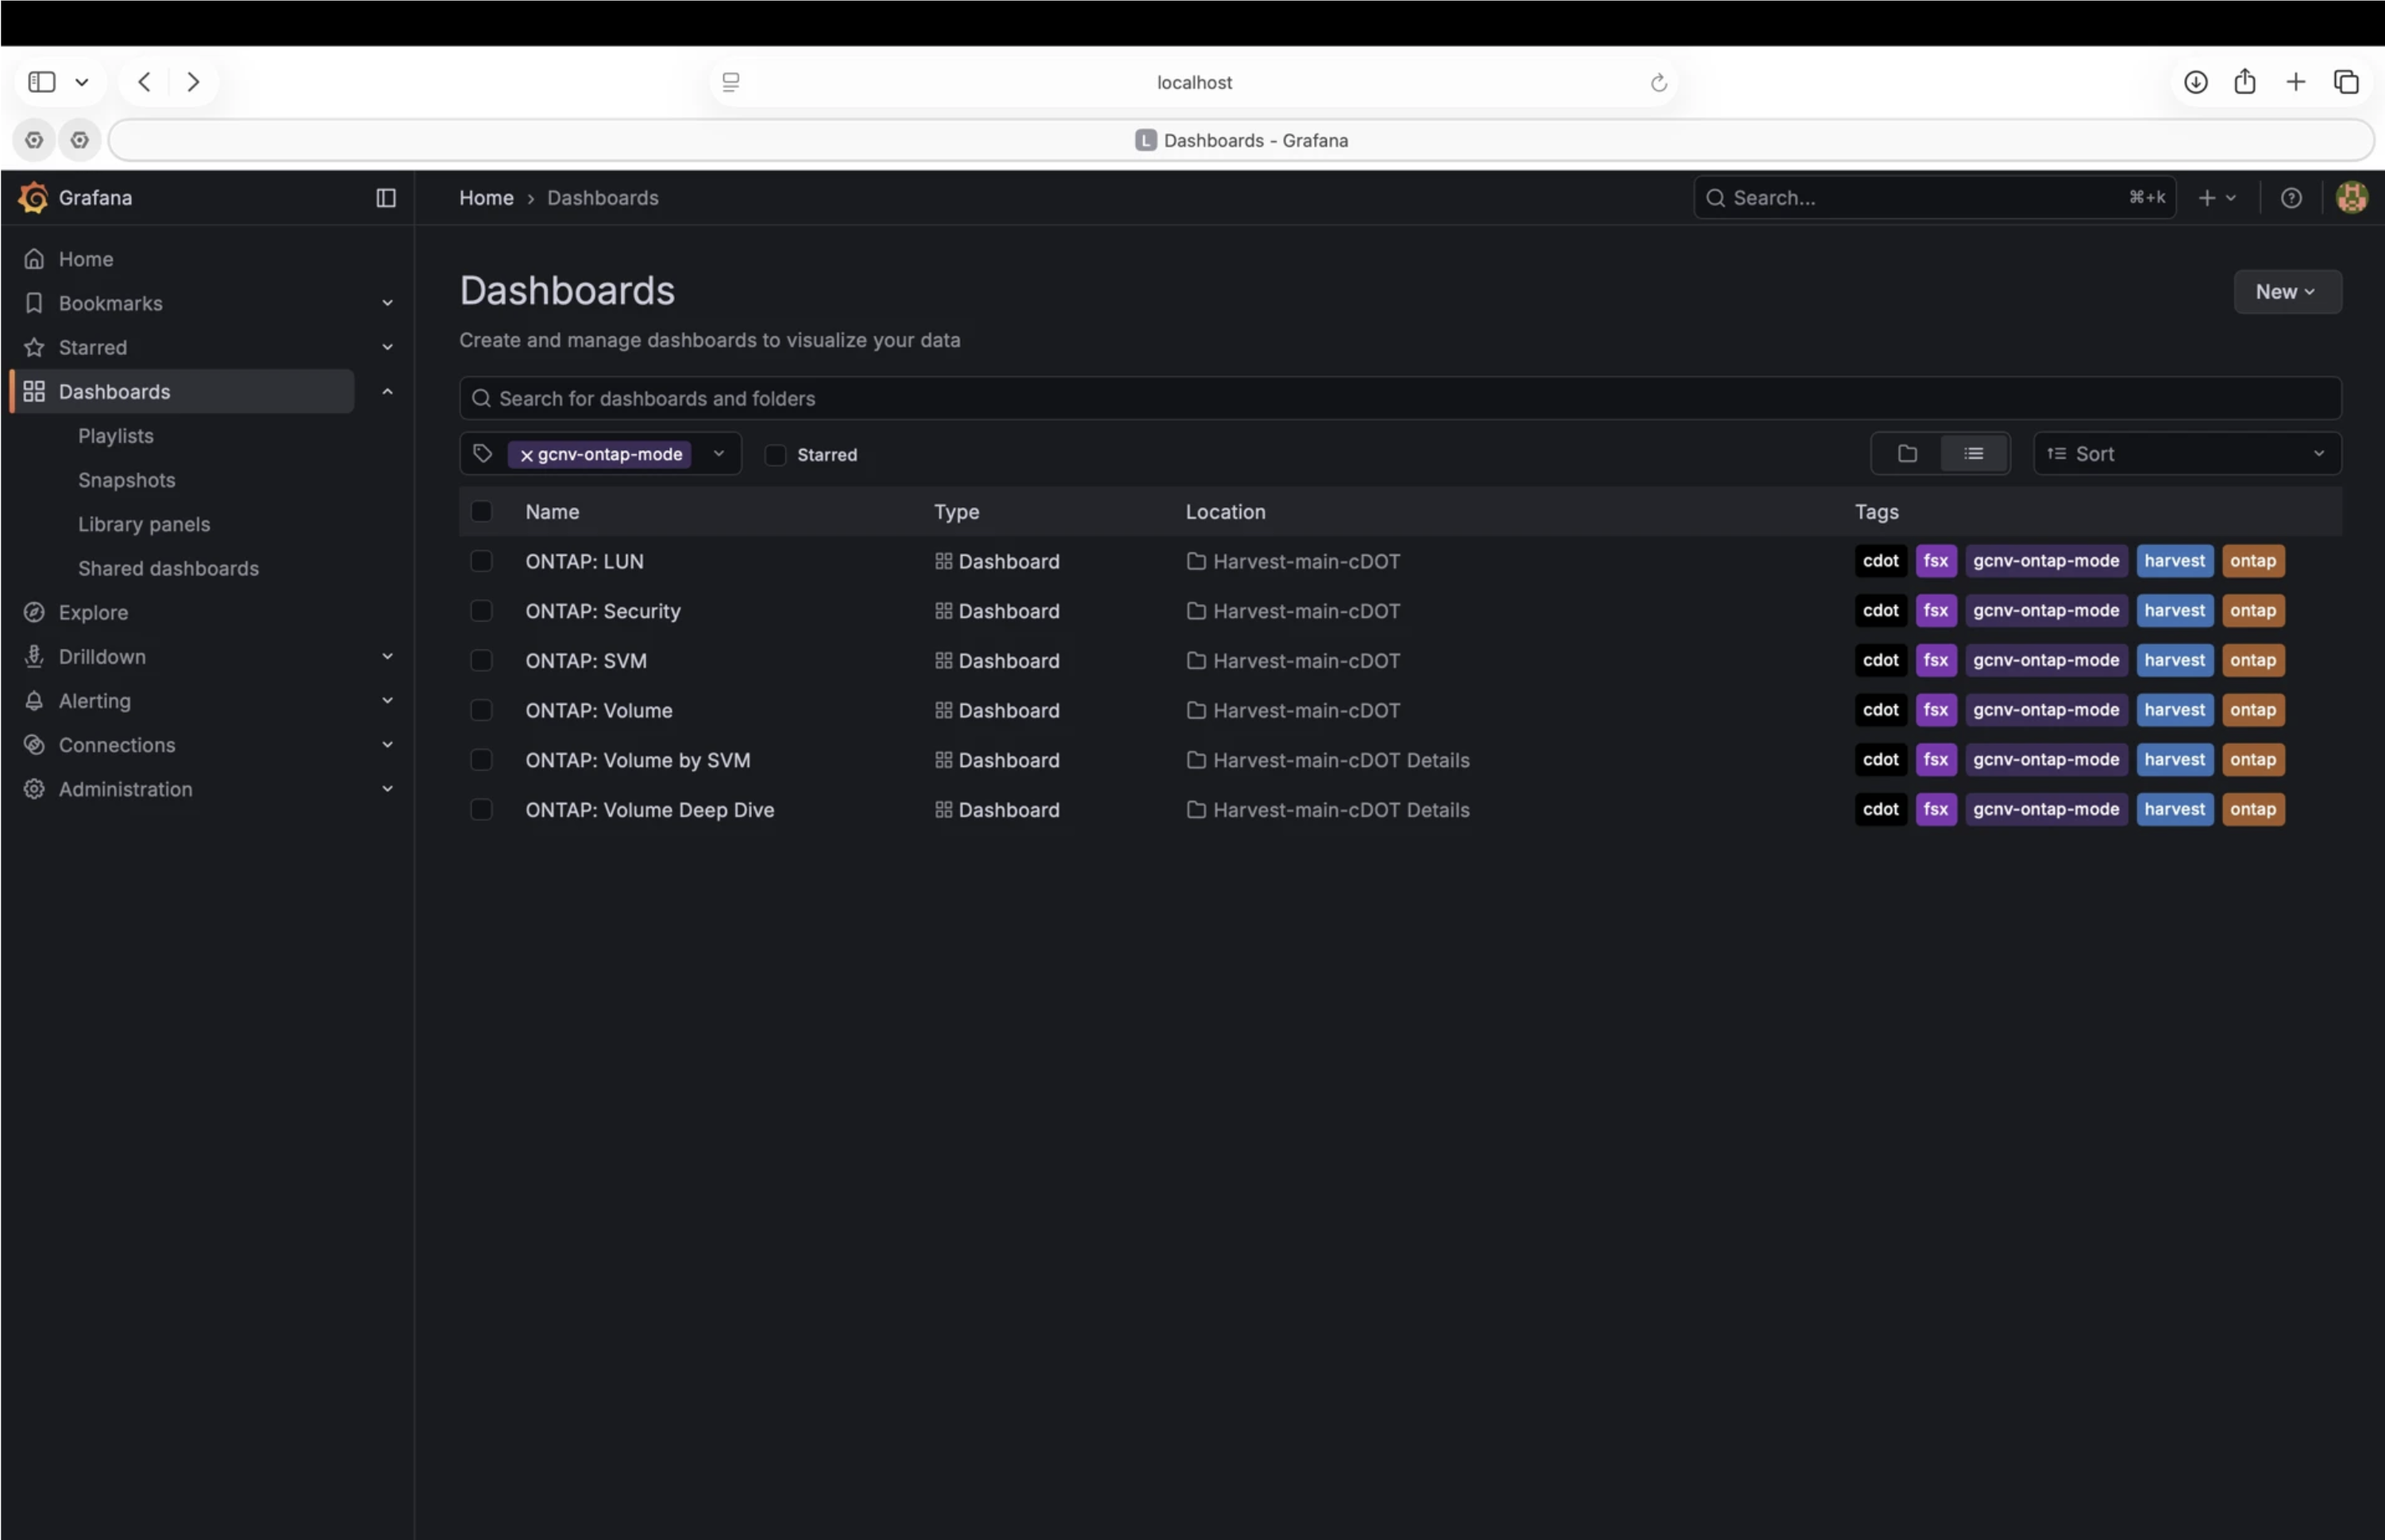Go back in Safari history
Image resolution: width=2385 pixels, height=1540 pixels.
[144, 82]
